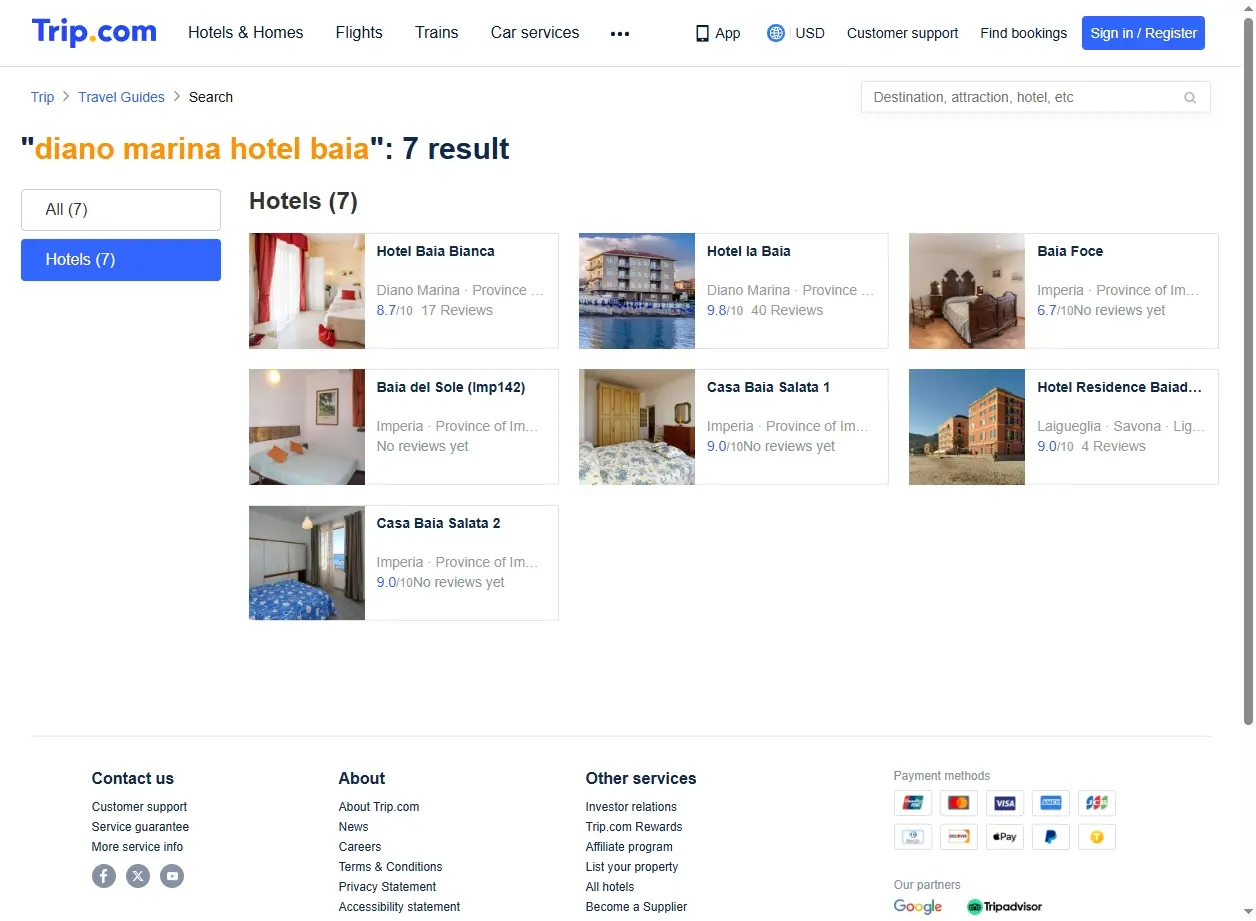This screenshot has height=921, width=1256.
Task: Select the Hotels (7) filter tab
Action: tap(121, 260)
